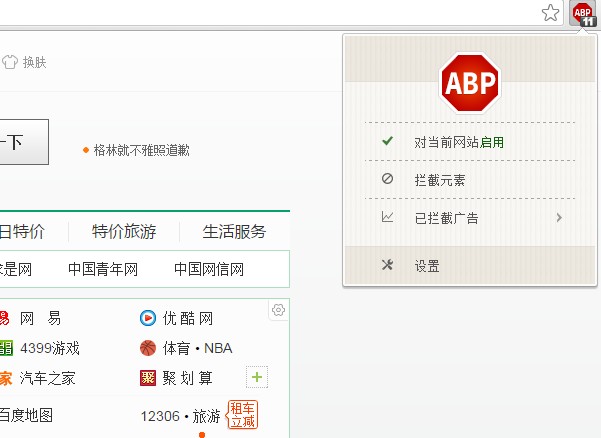This screenshot has width=601, height=438.
Task: Open the 12306·旅游 link
Action: pyautogui.click(x=181, y=416)
